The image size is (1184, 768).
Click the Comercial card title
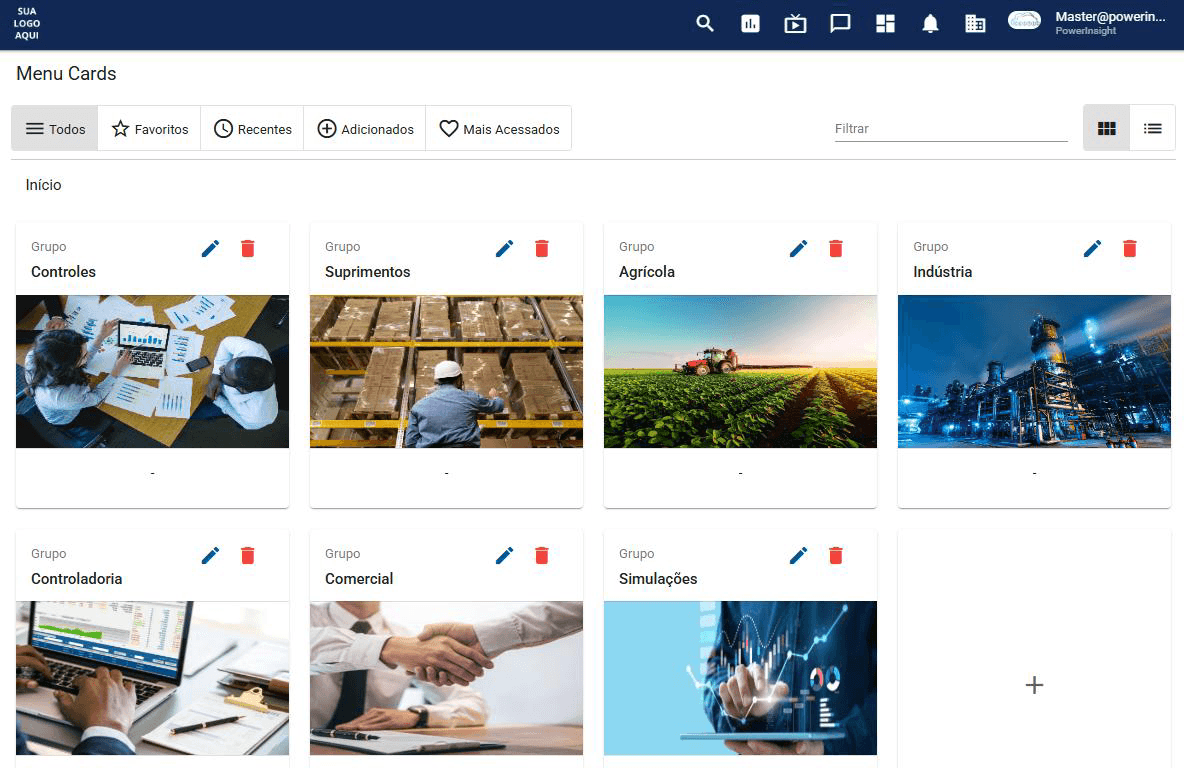tap(359, 579)
